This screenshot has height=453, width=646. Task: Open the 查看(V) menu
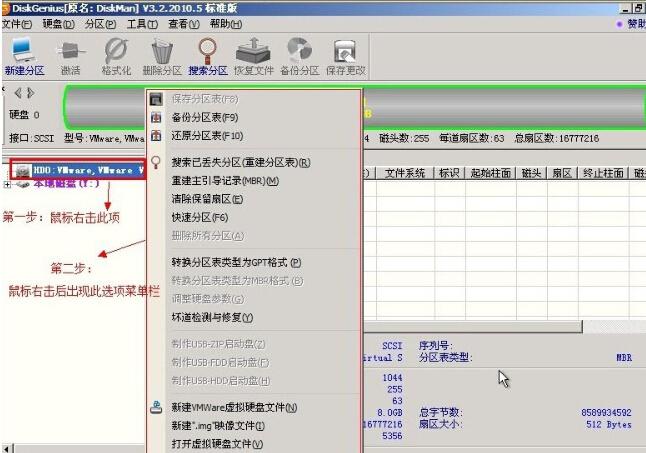click(184, 24)
